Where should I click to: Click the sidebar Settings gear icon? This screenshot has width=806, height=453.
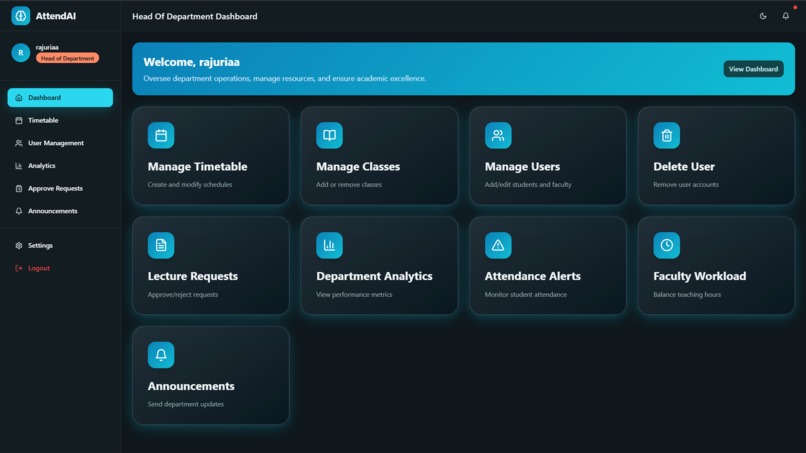pos(19,245)
